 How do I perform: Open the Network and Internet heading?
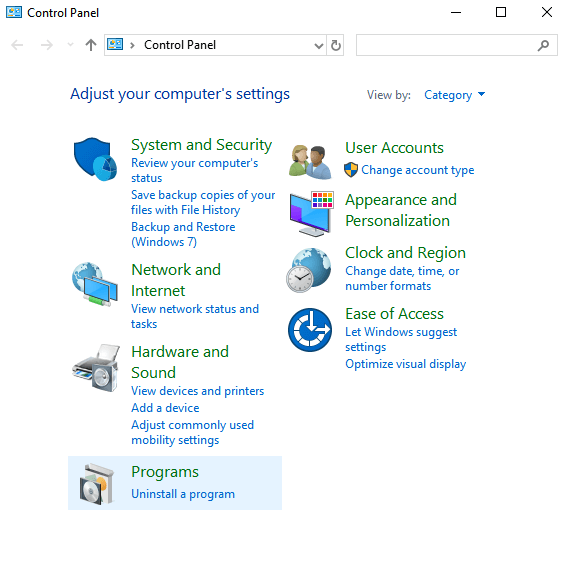(176, 280)
